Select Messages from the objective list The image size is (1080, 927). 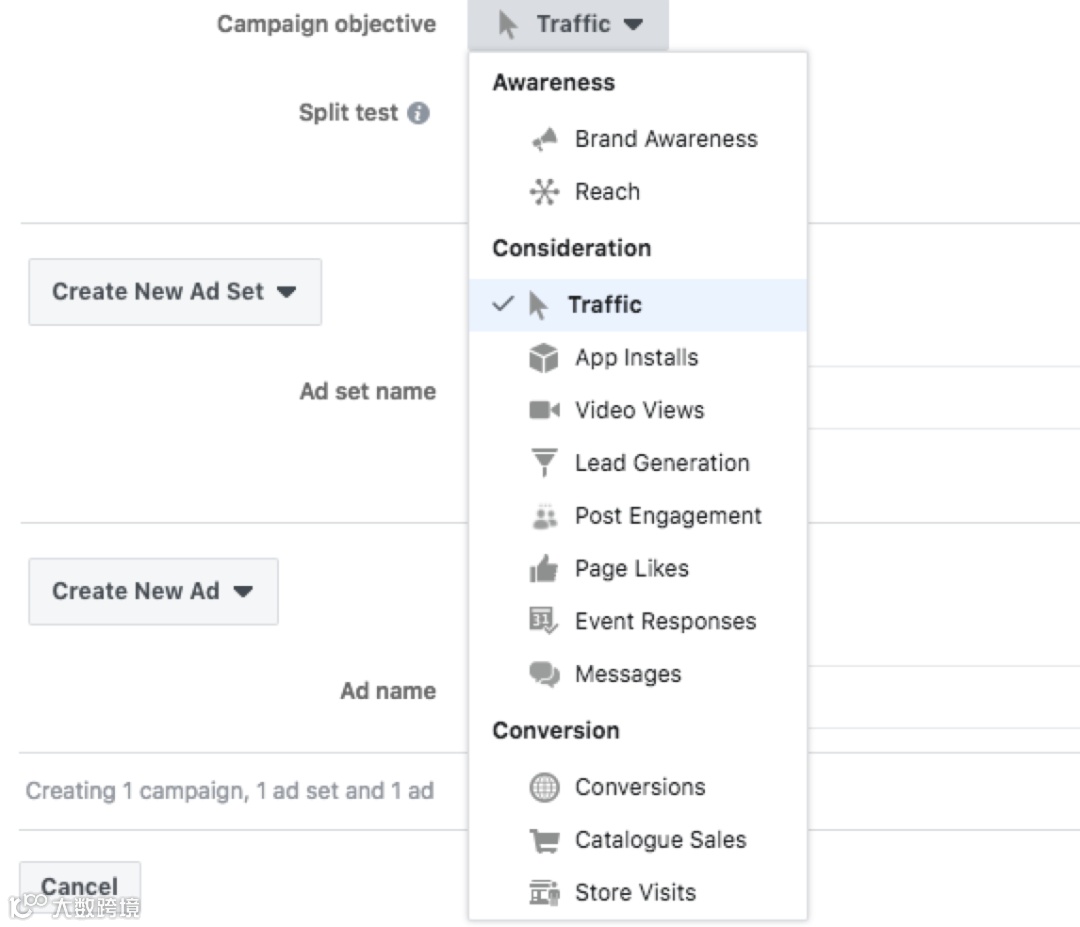click(627, 674)
